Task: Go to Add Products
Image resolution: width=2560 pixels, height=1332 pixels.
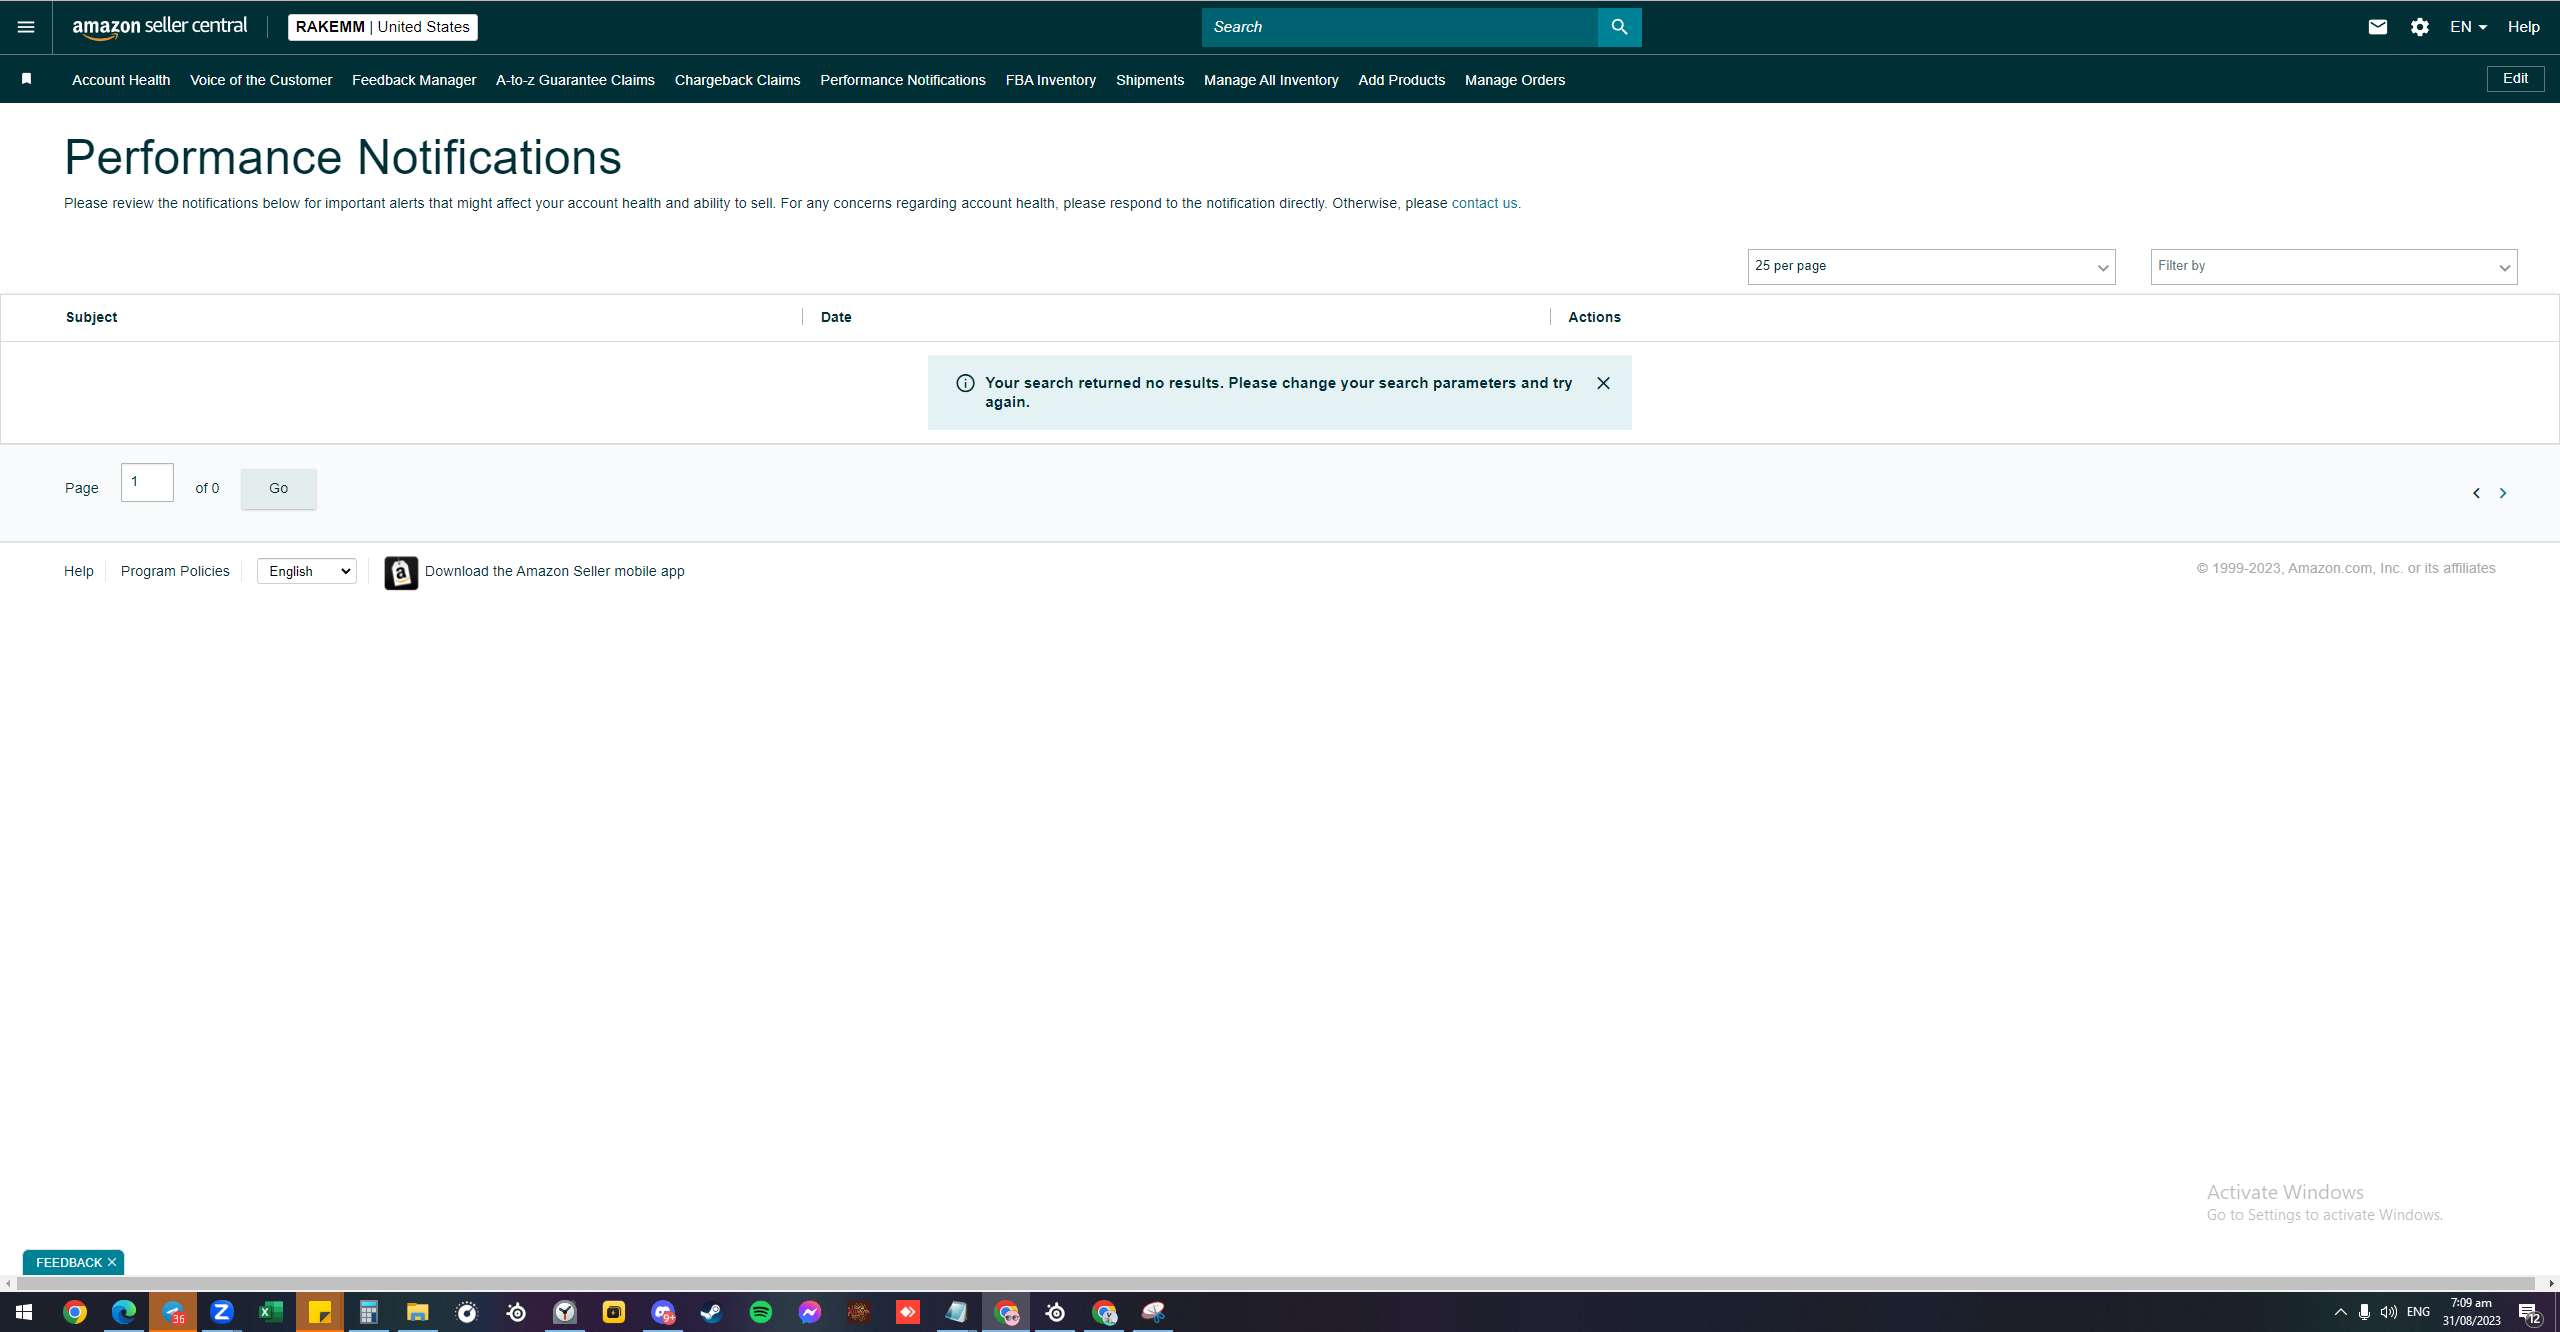Action: [1402, 80]
